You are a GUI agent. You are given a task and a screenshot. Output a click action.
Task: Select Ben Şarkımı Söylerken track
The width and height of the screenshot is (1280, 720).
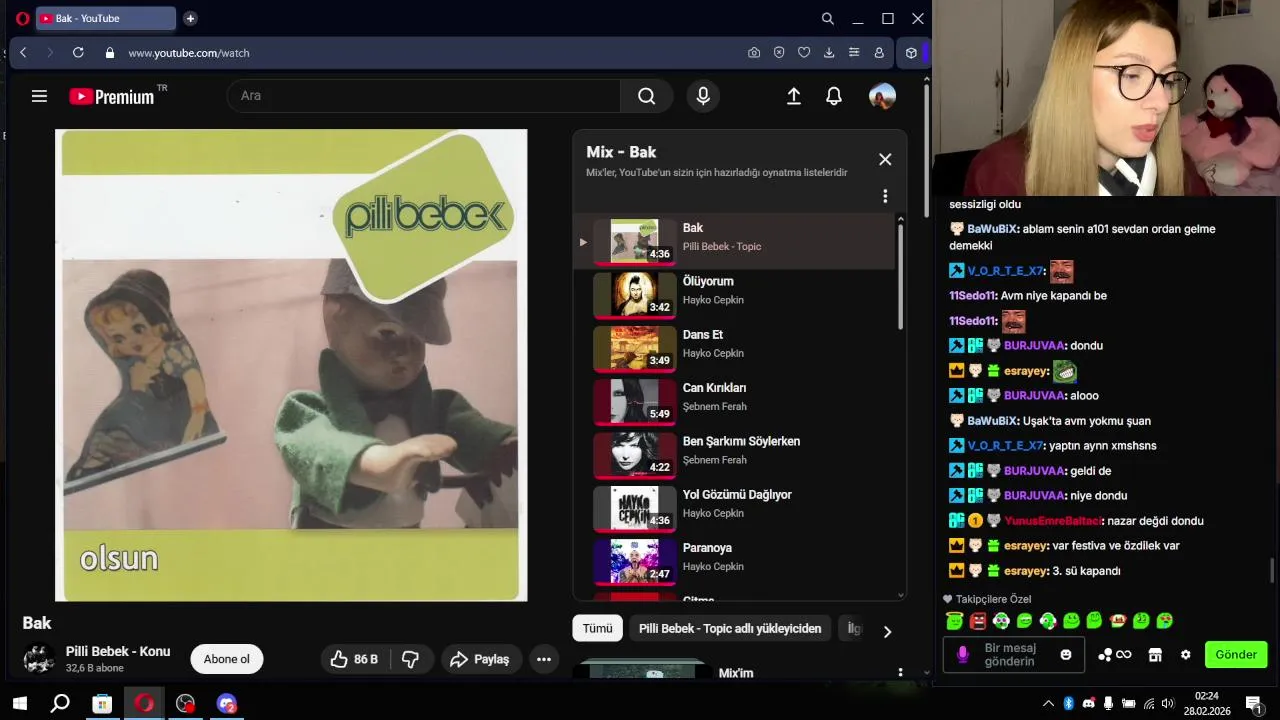point(734,454)
